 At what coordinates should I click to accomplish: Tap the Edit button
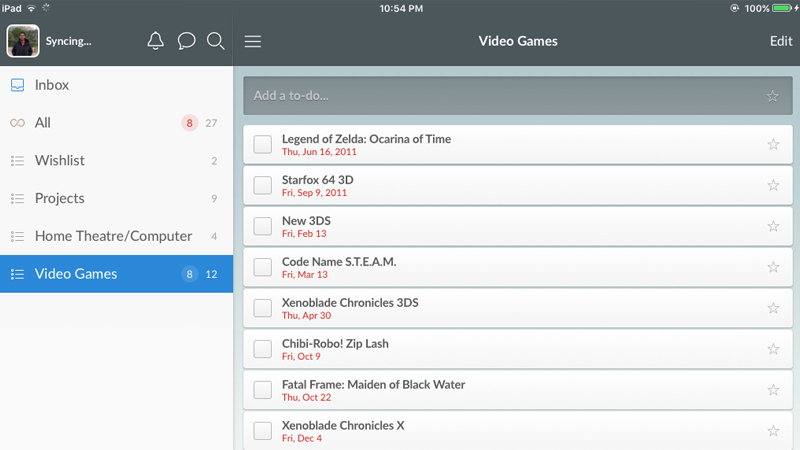point(781,41)
